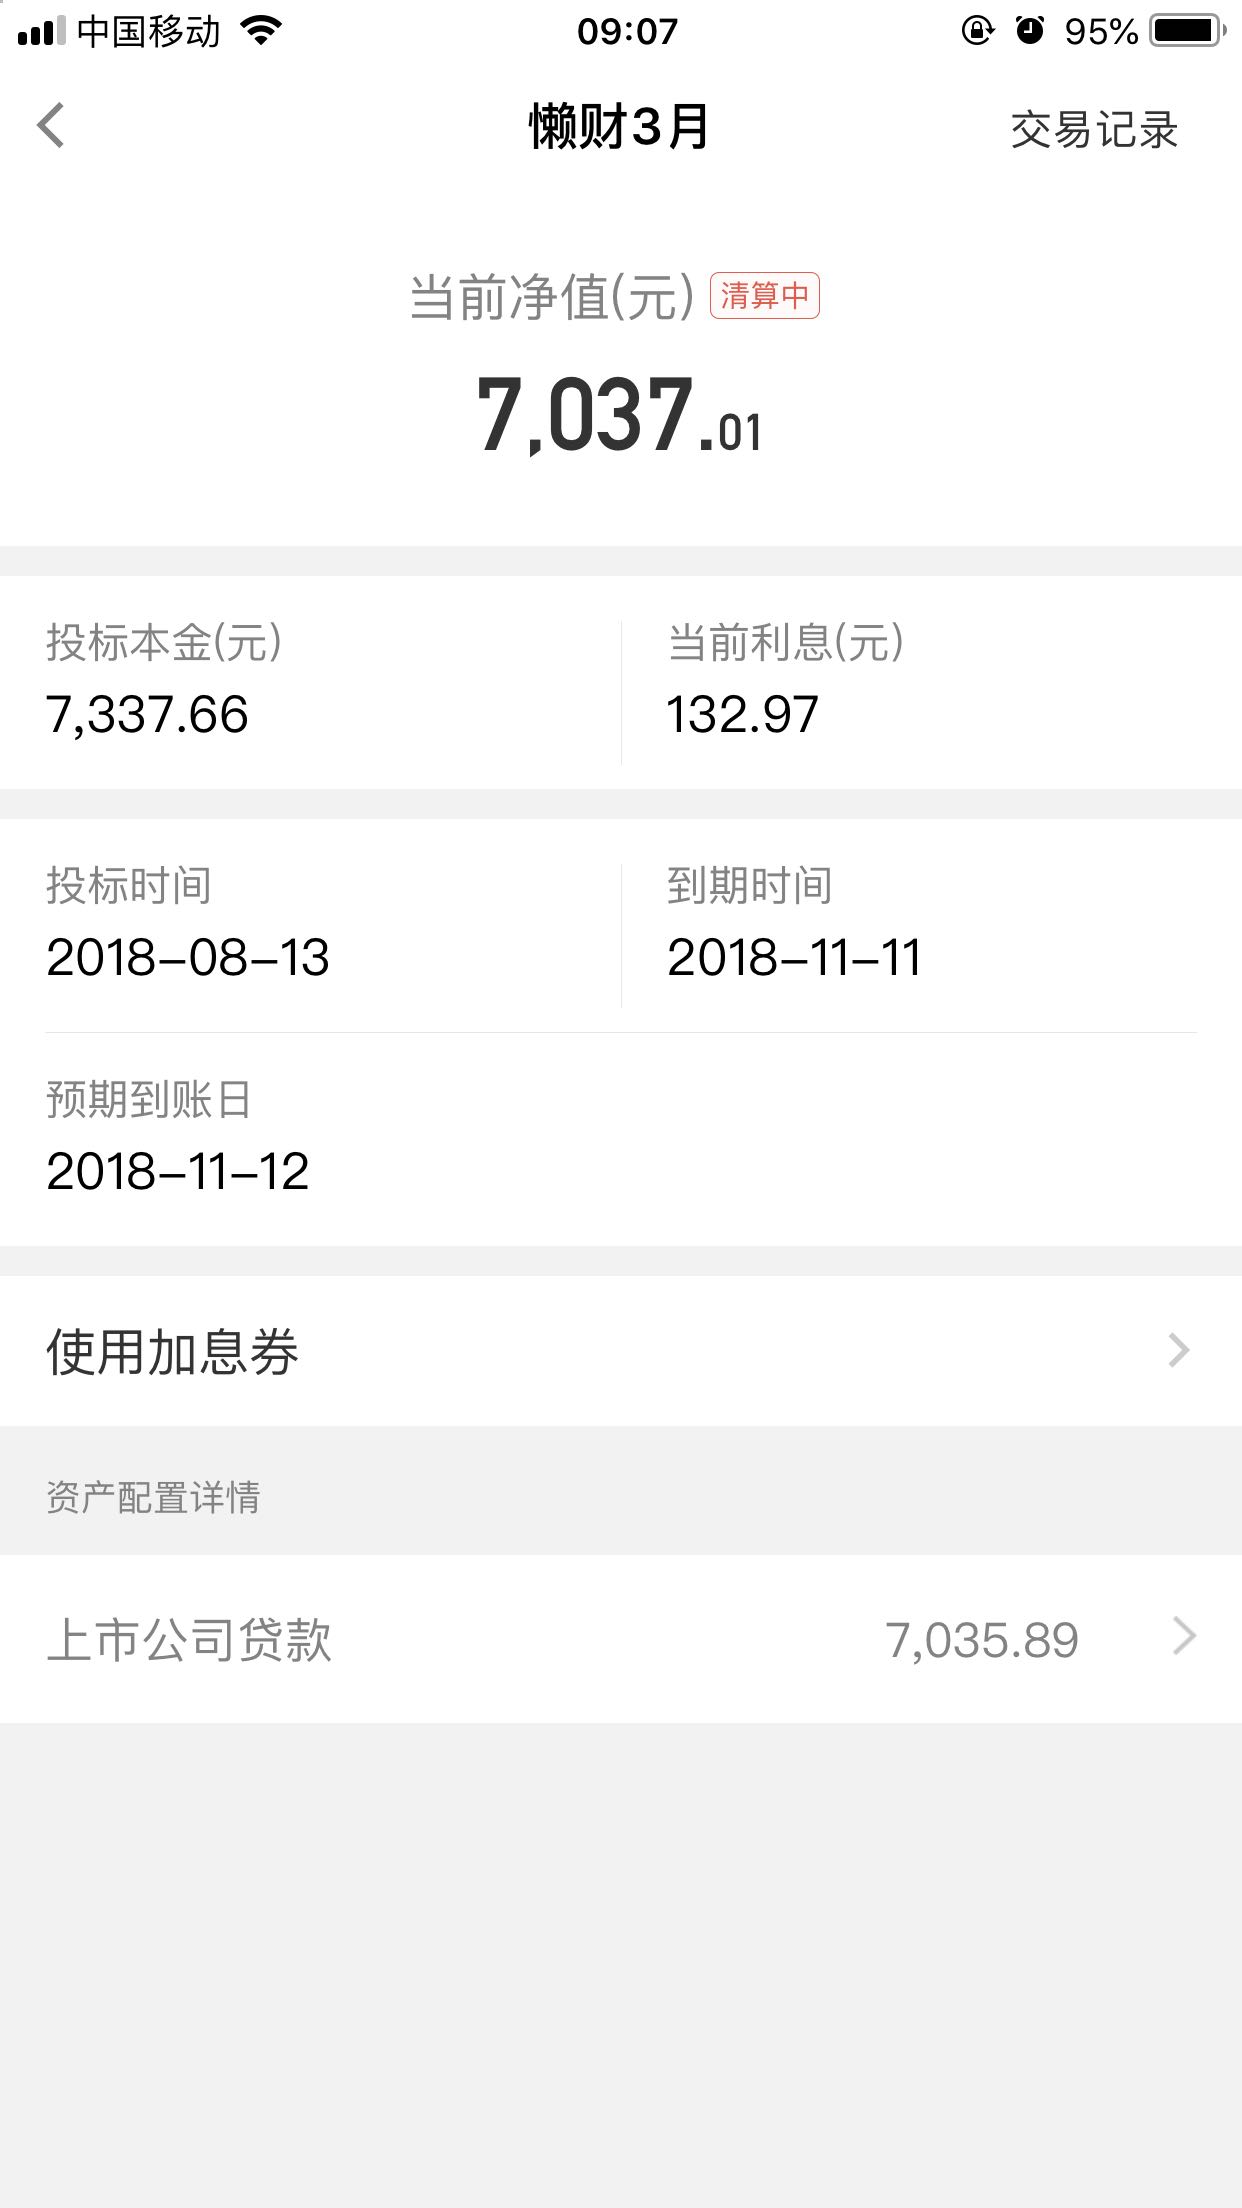Image resolution: width=1242 pixels, height=2208 pixels.
Task: Expand 上市公司贷款 details chevron
Action: tap(1184, 1637)
